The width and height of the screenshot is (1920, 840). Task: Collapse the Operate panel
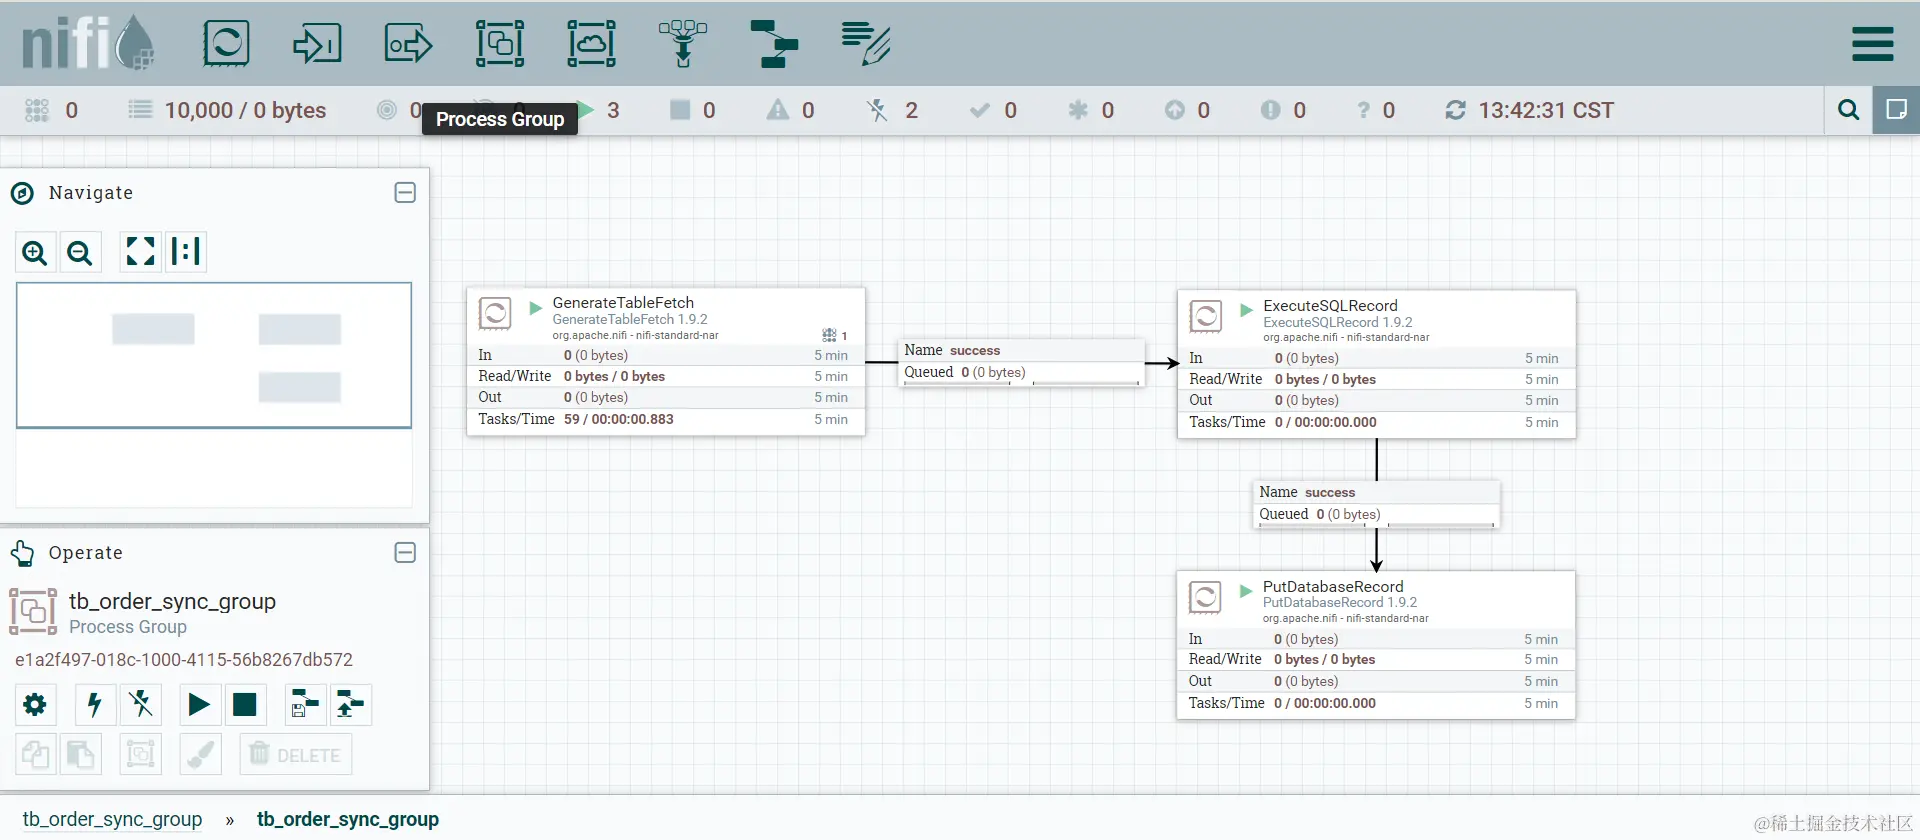click(405, 552)
